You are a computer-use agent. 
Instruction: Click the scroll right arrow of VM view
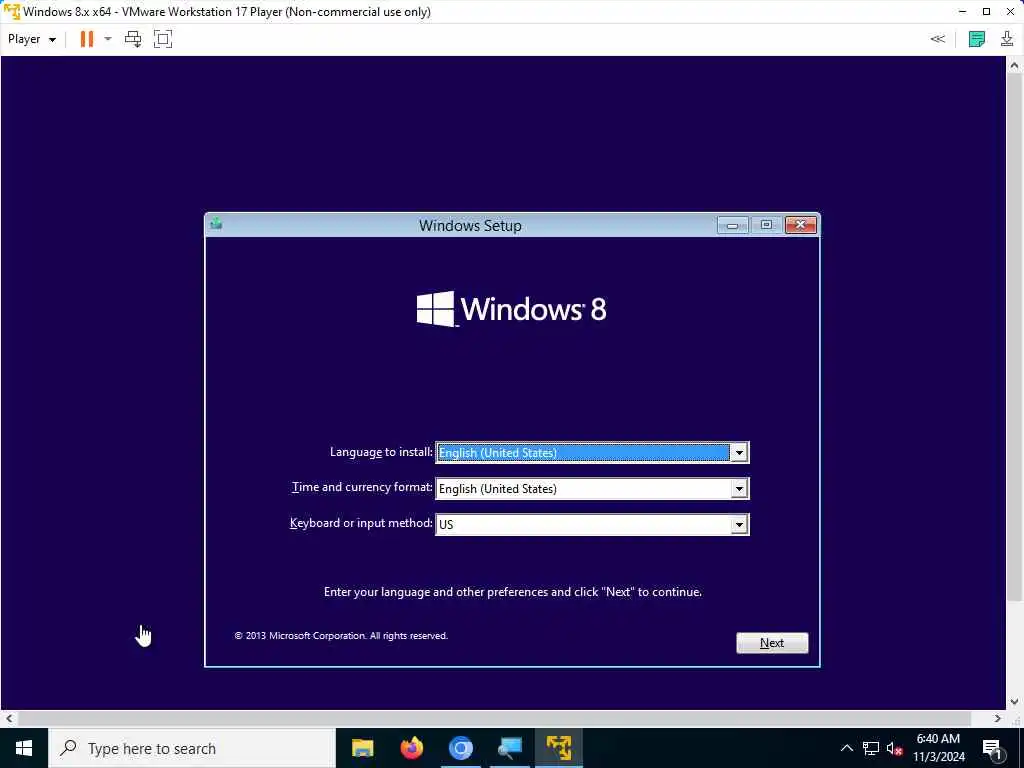click(998, 718)
